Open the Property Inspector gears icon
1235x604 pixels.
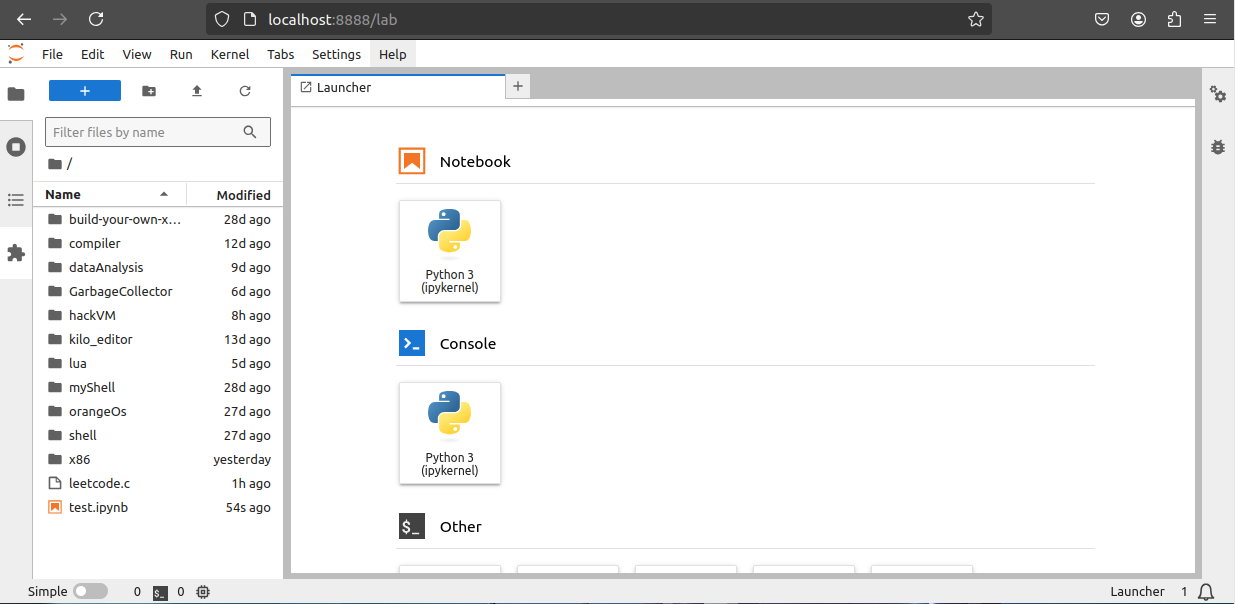[x=1218, y=94]
